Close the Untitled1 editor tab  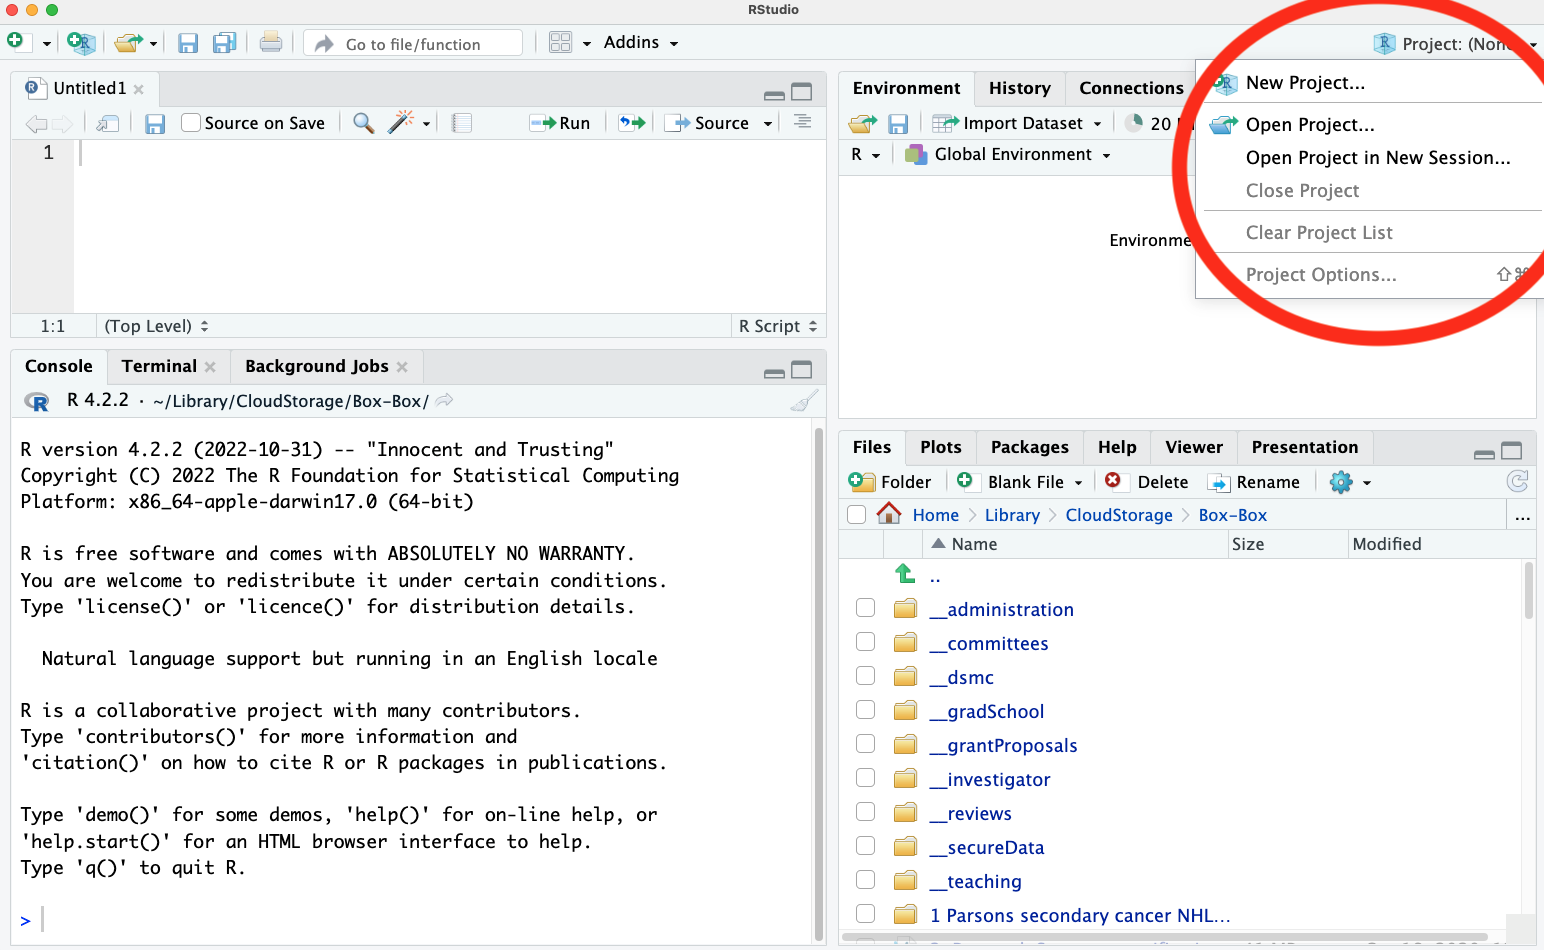point(139,89)
